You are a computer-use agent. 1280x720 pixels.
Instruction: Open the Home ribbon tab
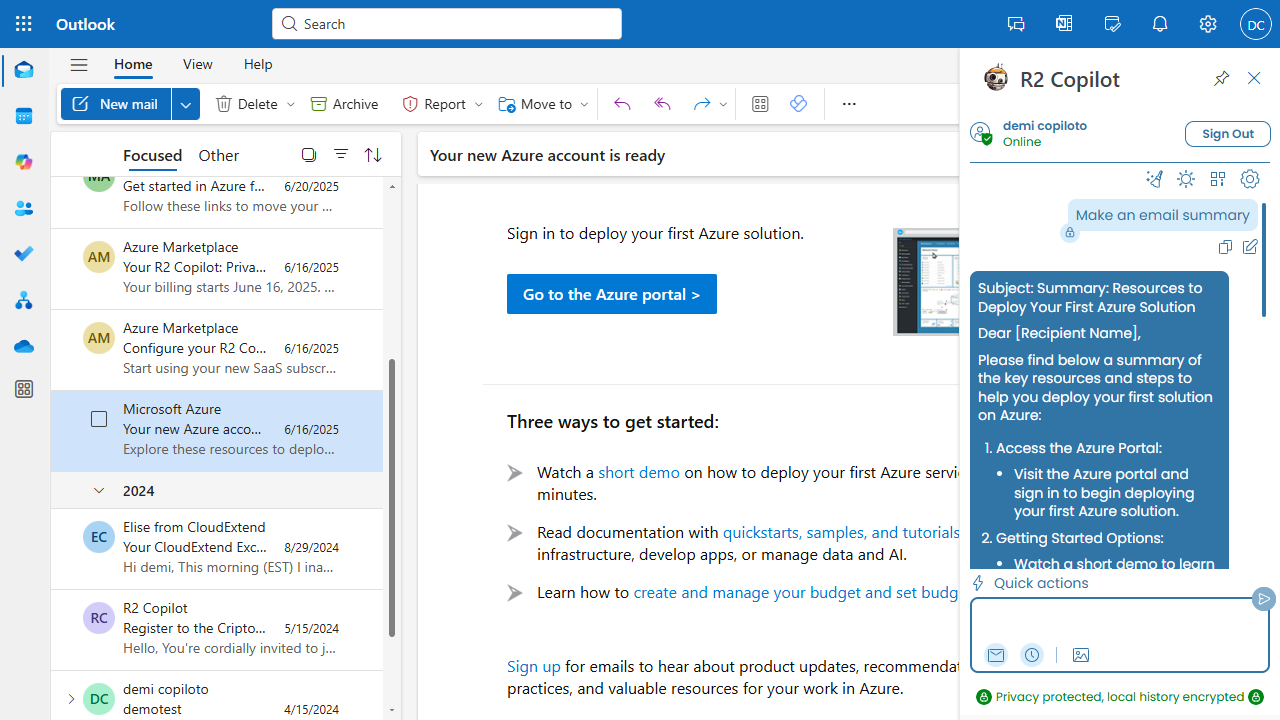[133, 64]
